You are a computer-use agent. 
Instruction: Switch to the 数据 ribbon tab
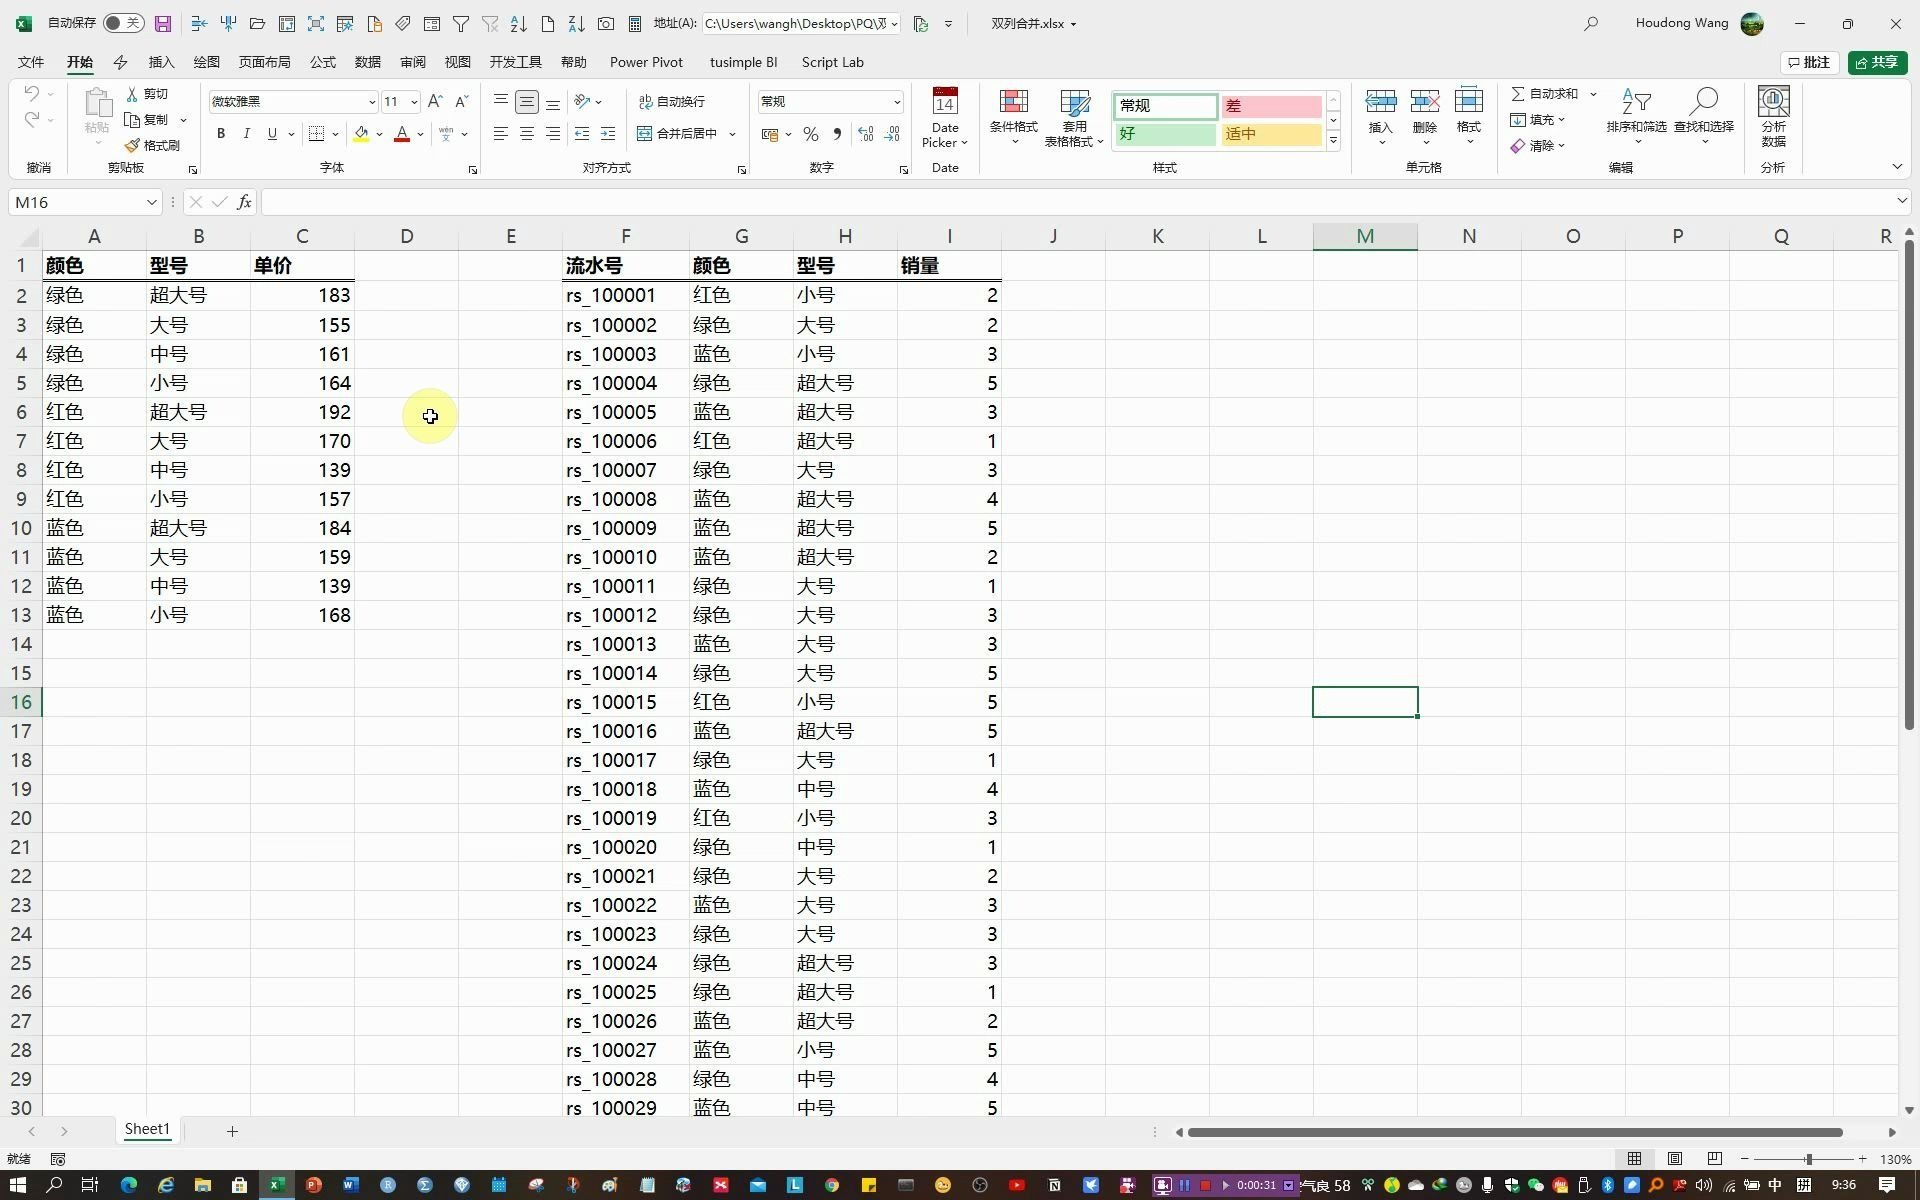click(367, 62)
